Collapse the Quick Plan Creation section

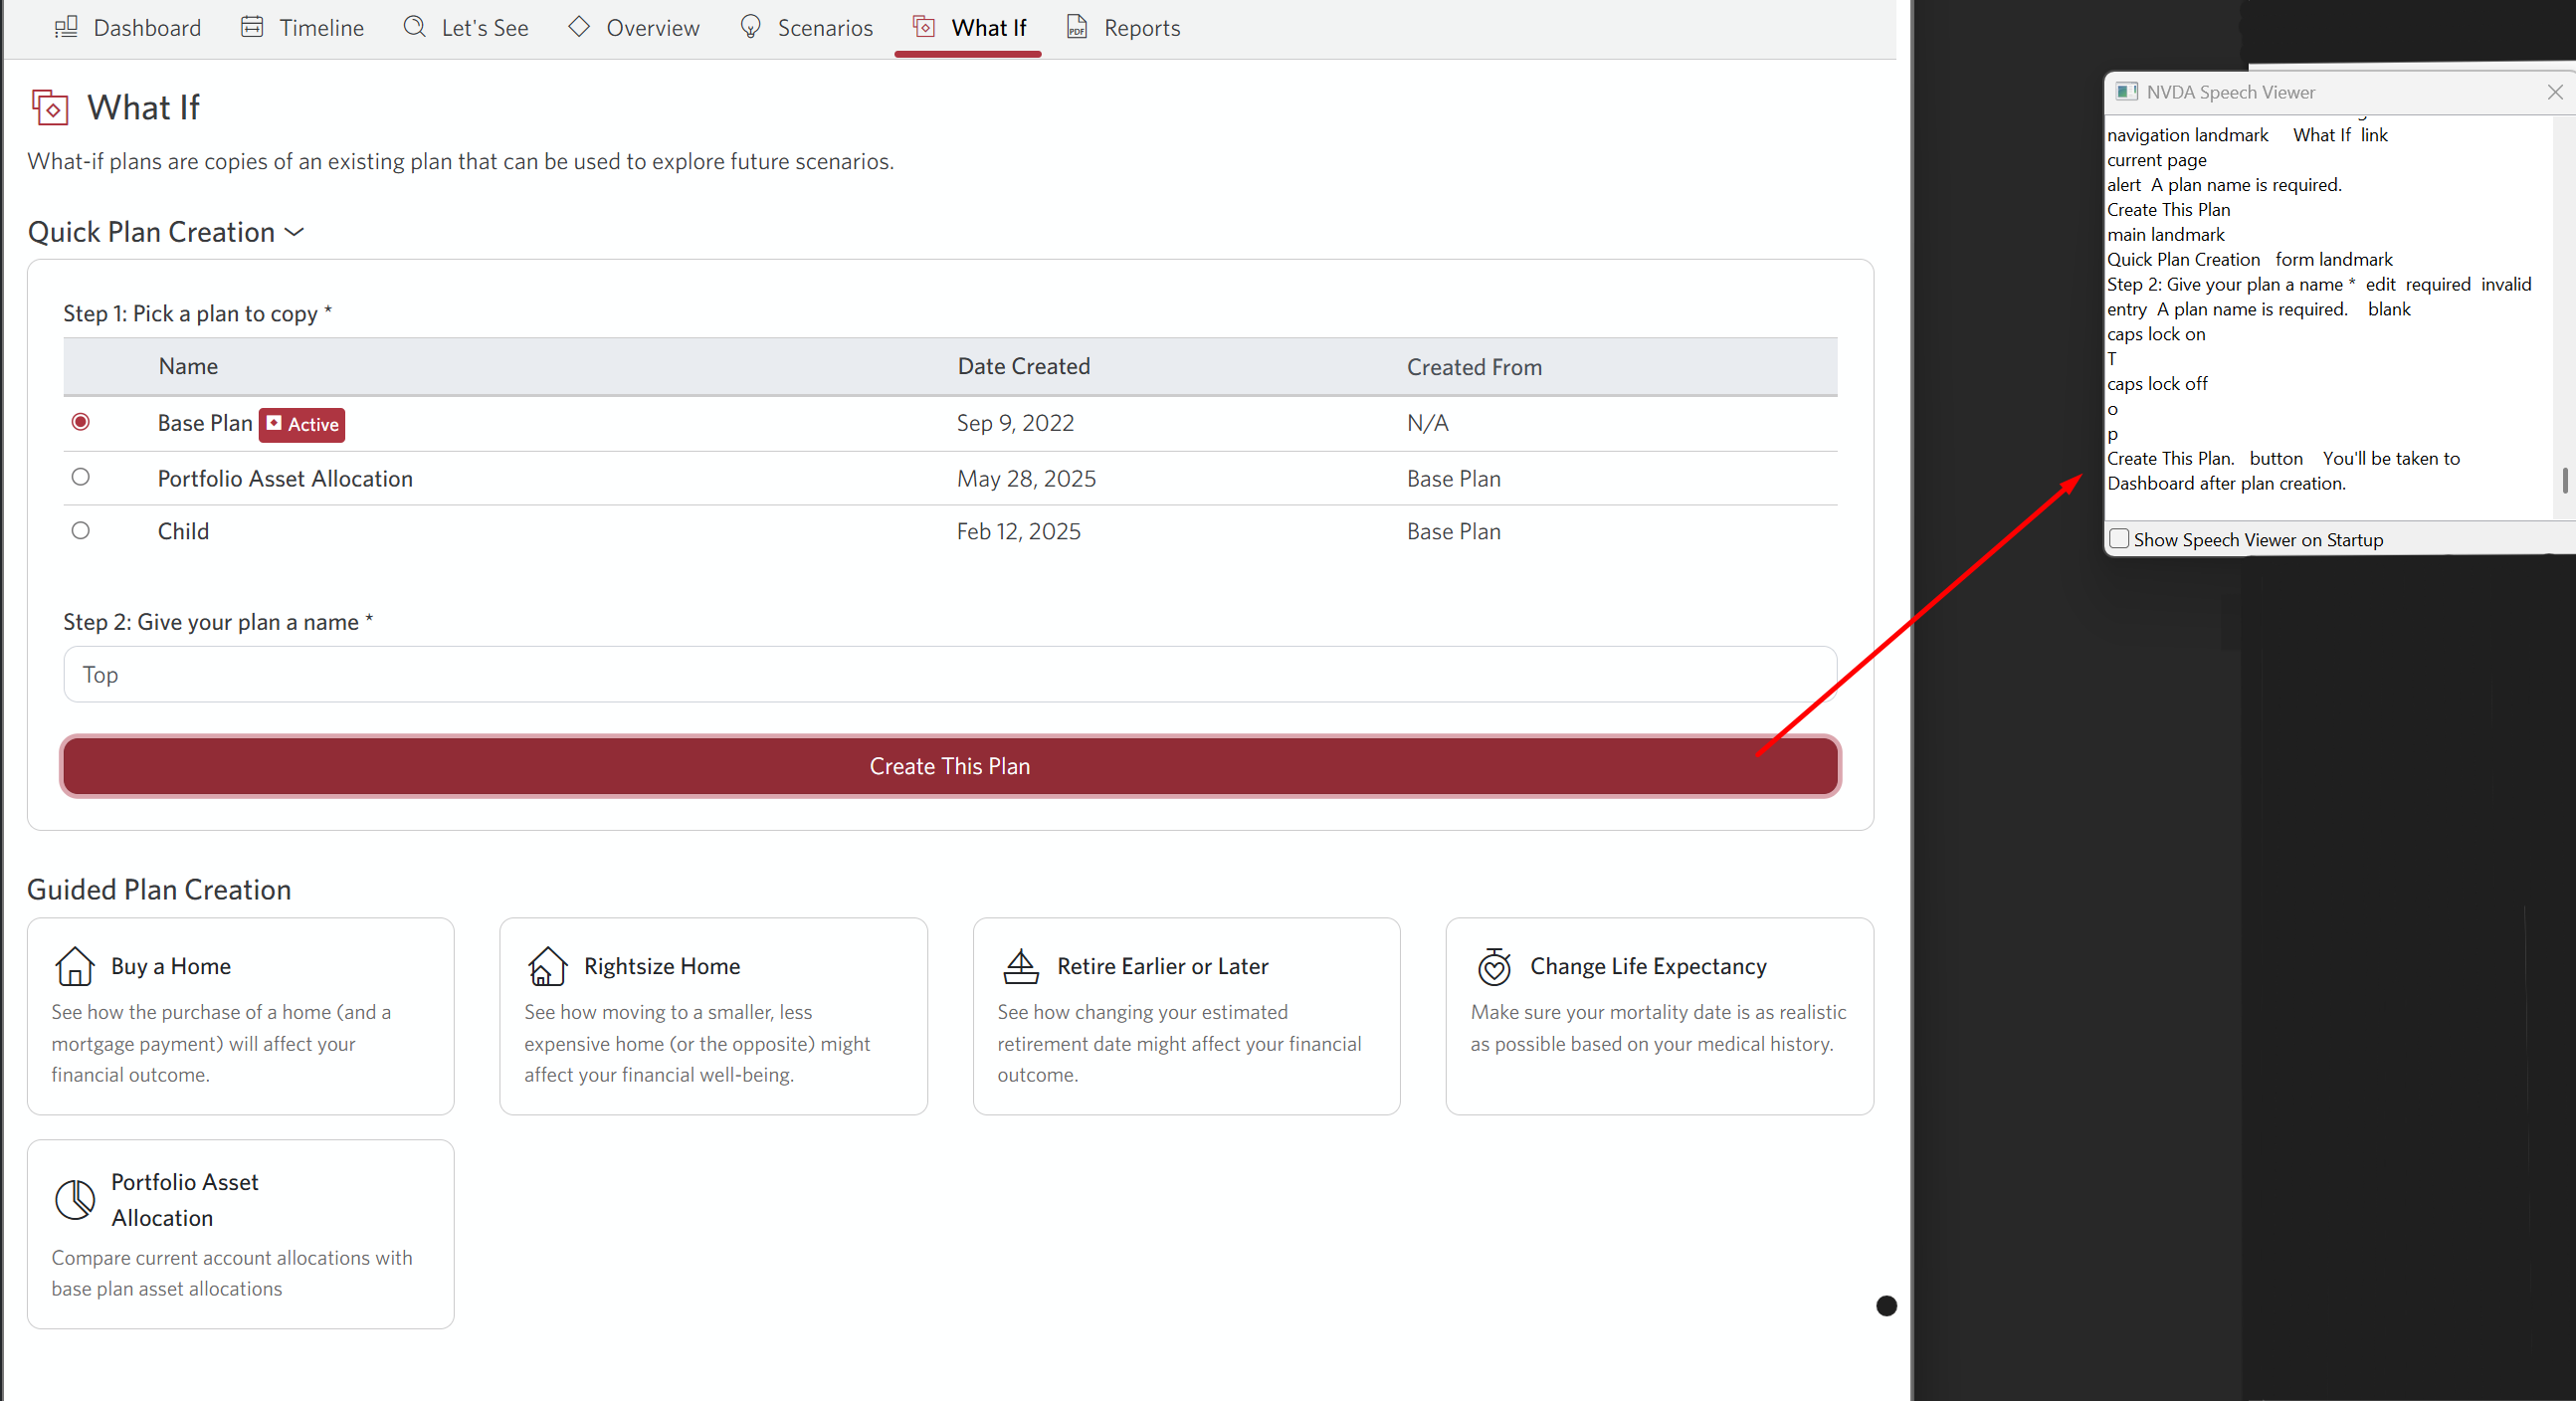click(x=294, y=231)
